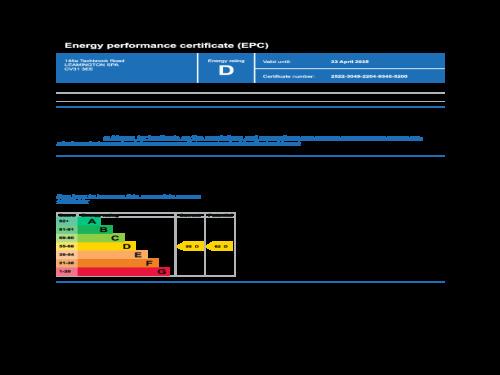Image resolution: width=500 pixels, height=375 pixels.
Task: Select the valid until April date
Action: tap(350, 62)
